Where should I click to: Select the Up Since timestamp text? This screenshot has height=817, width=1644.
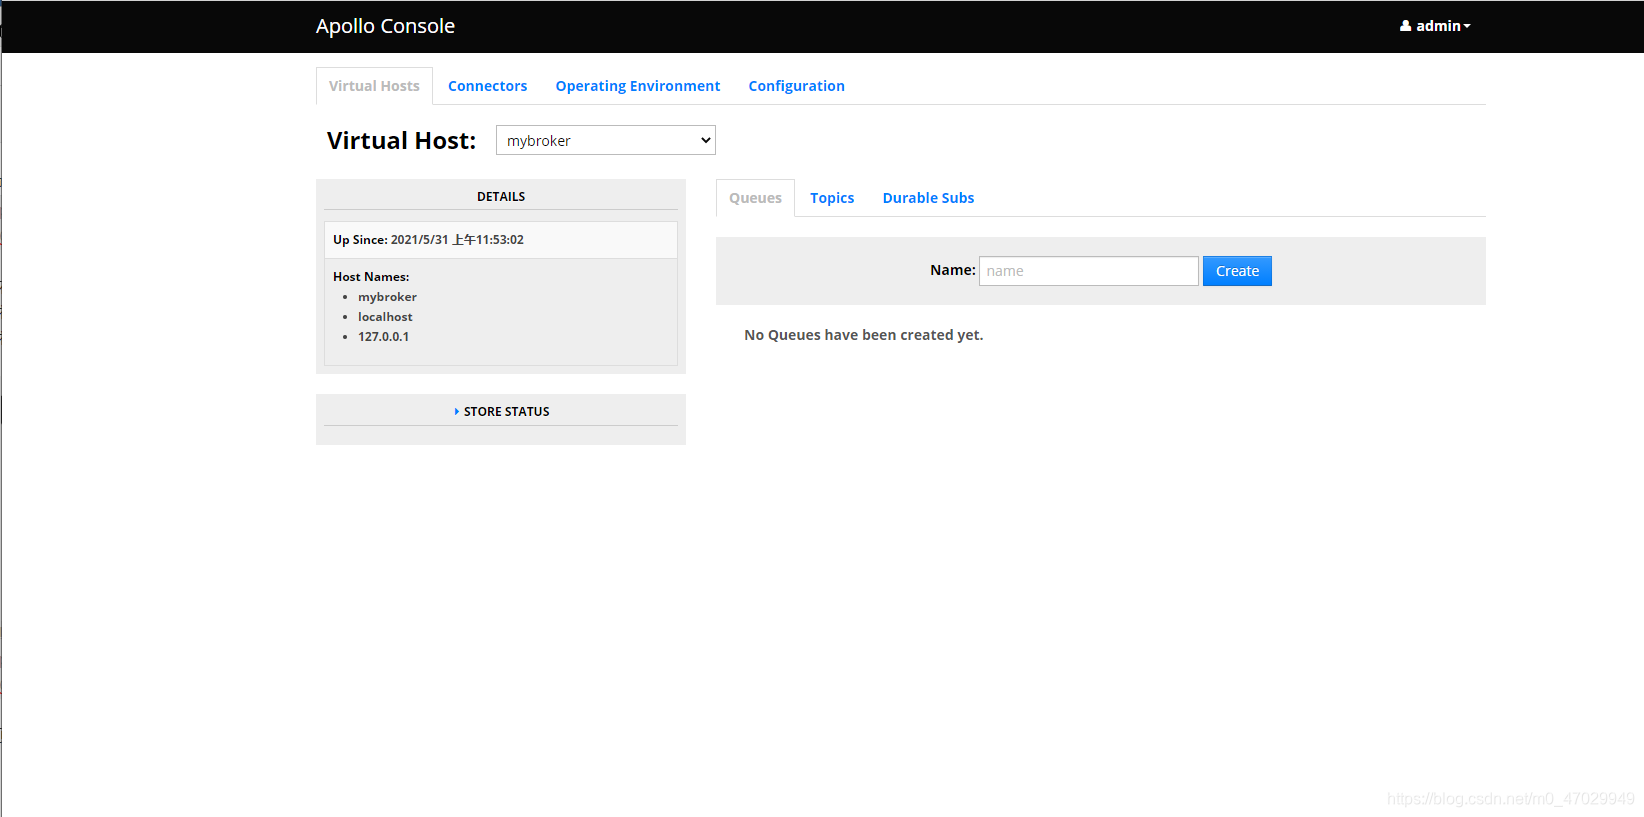pyautogui.click(x=457, y=240)
